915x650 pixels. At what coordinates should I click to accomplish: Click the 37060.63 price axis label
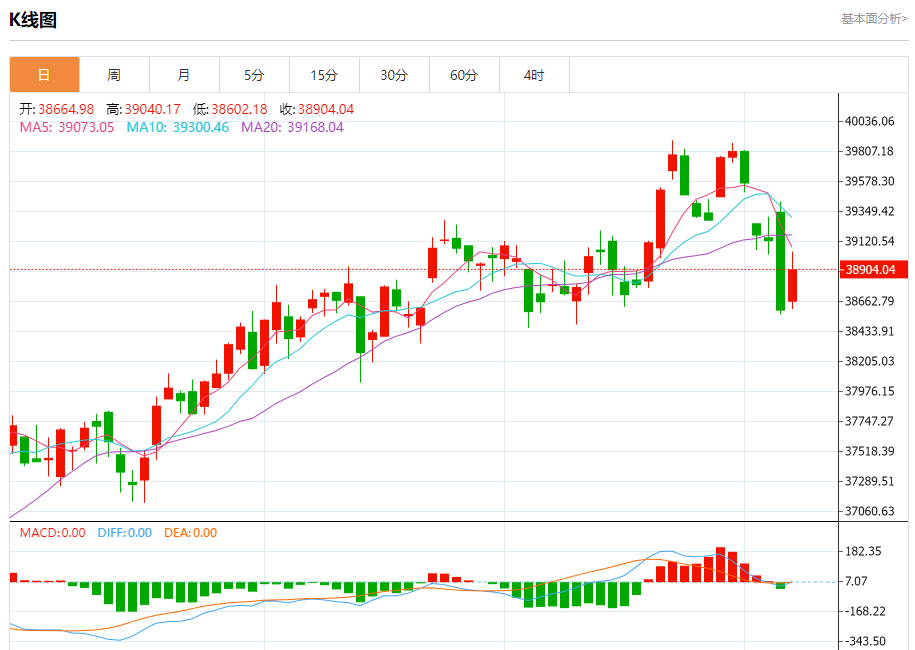[x=869, y=511]
